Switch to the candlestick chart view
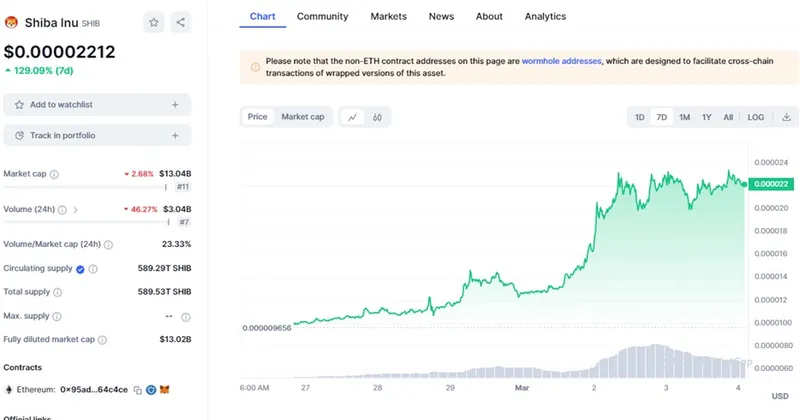 click(377, 117)
